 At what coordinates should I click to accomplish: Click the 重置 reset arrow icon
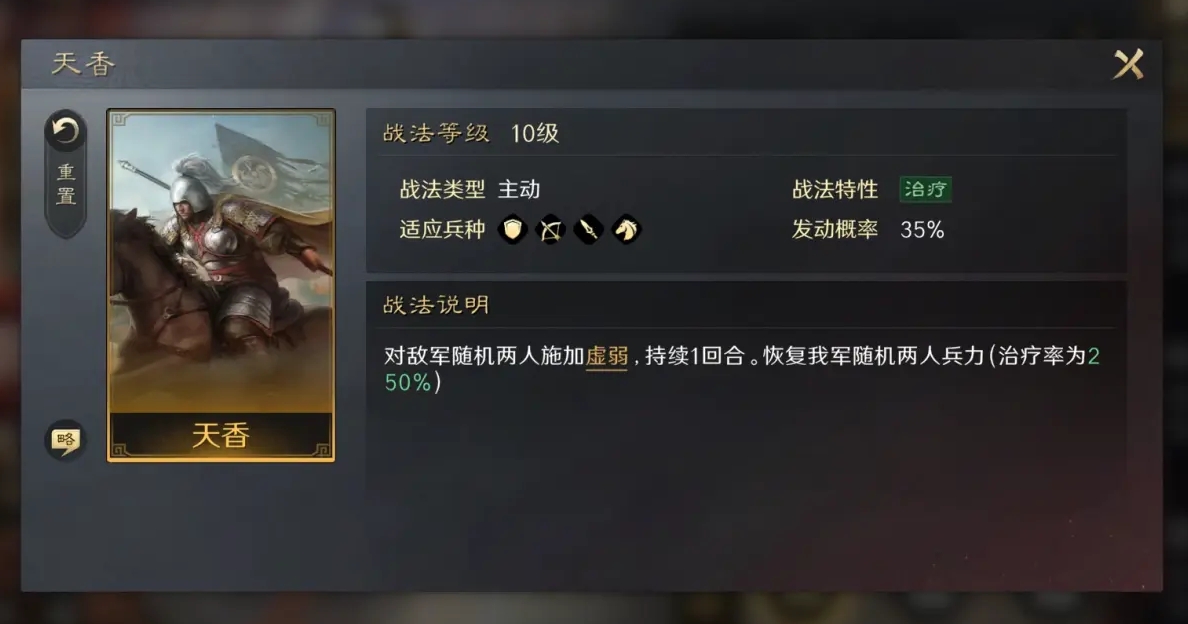[65, 131]
